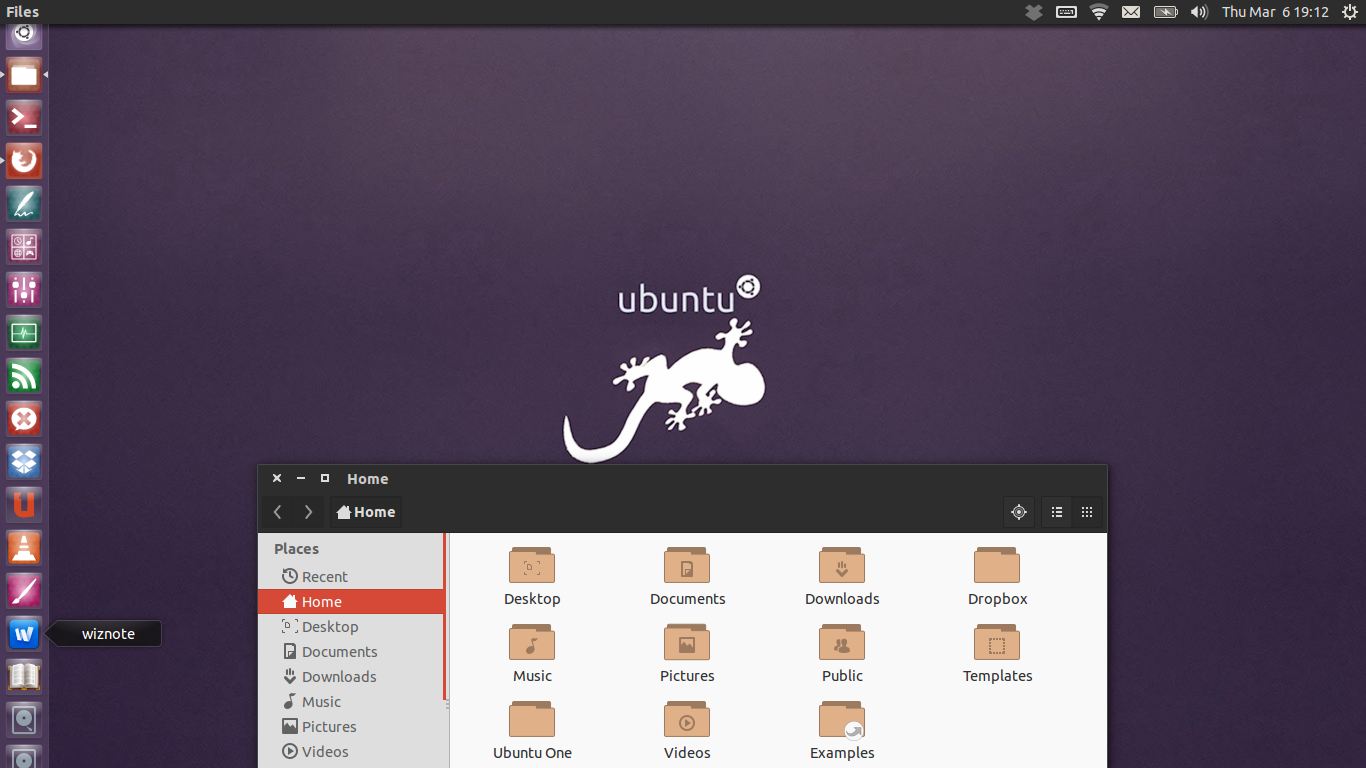Go forward with the right arrow
Screen dimensions: 1366x768
pos(309,512)
